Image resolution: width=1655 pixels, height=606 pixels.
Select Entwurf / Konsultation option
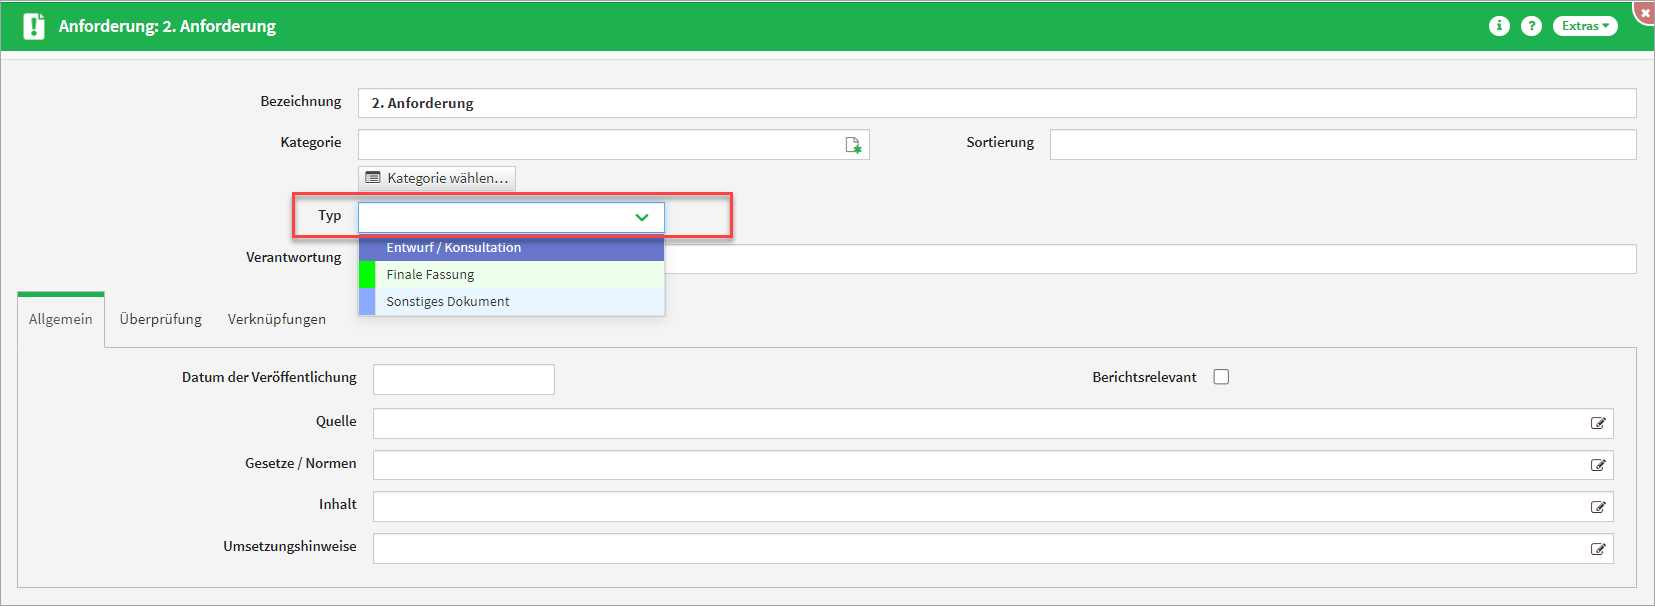pyautogui.click(x=512, y=247)
